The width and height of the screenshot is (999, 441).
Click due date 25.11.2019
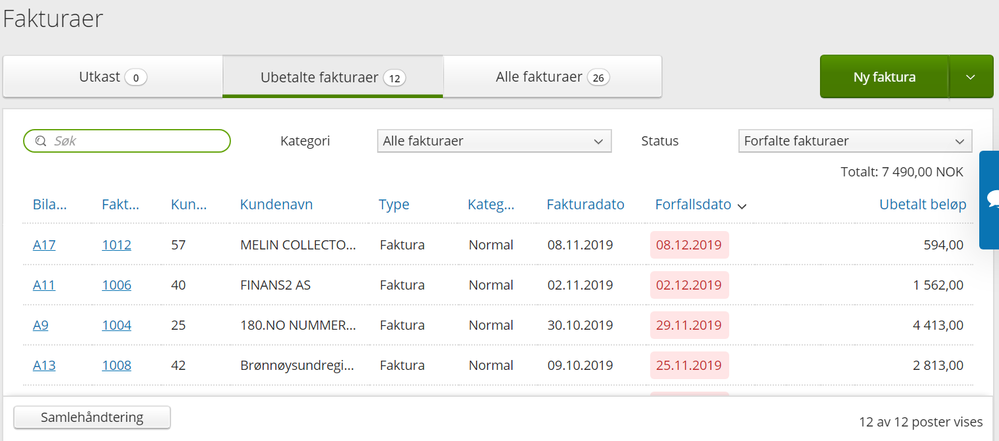pyautogui.click(x=689, y=365)
